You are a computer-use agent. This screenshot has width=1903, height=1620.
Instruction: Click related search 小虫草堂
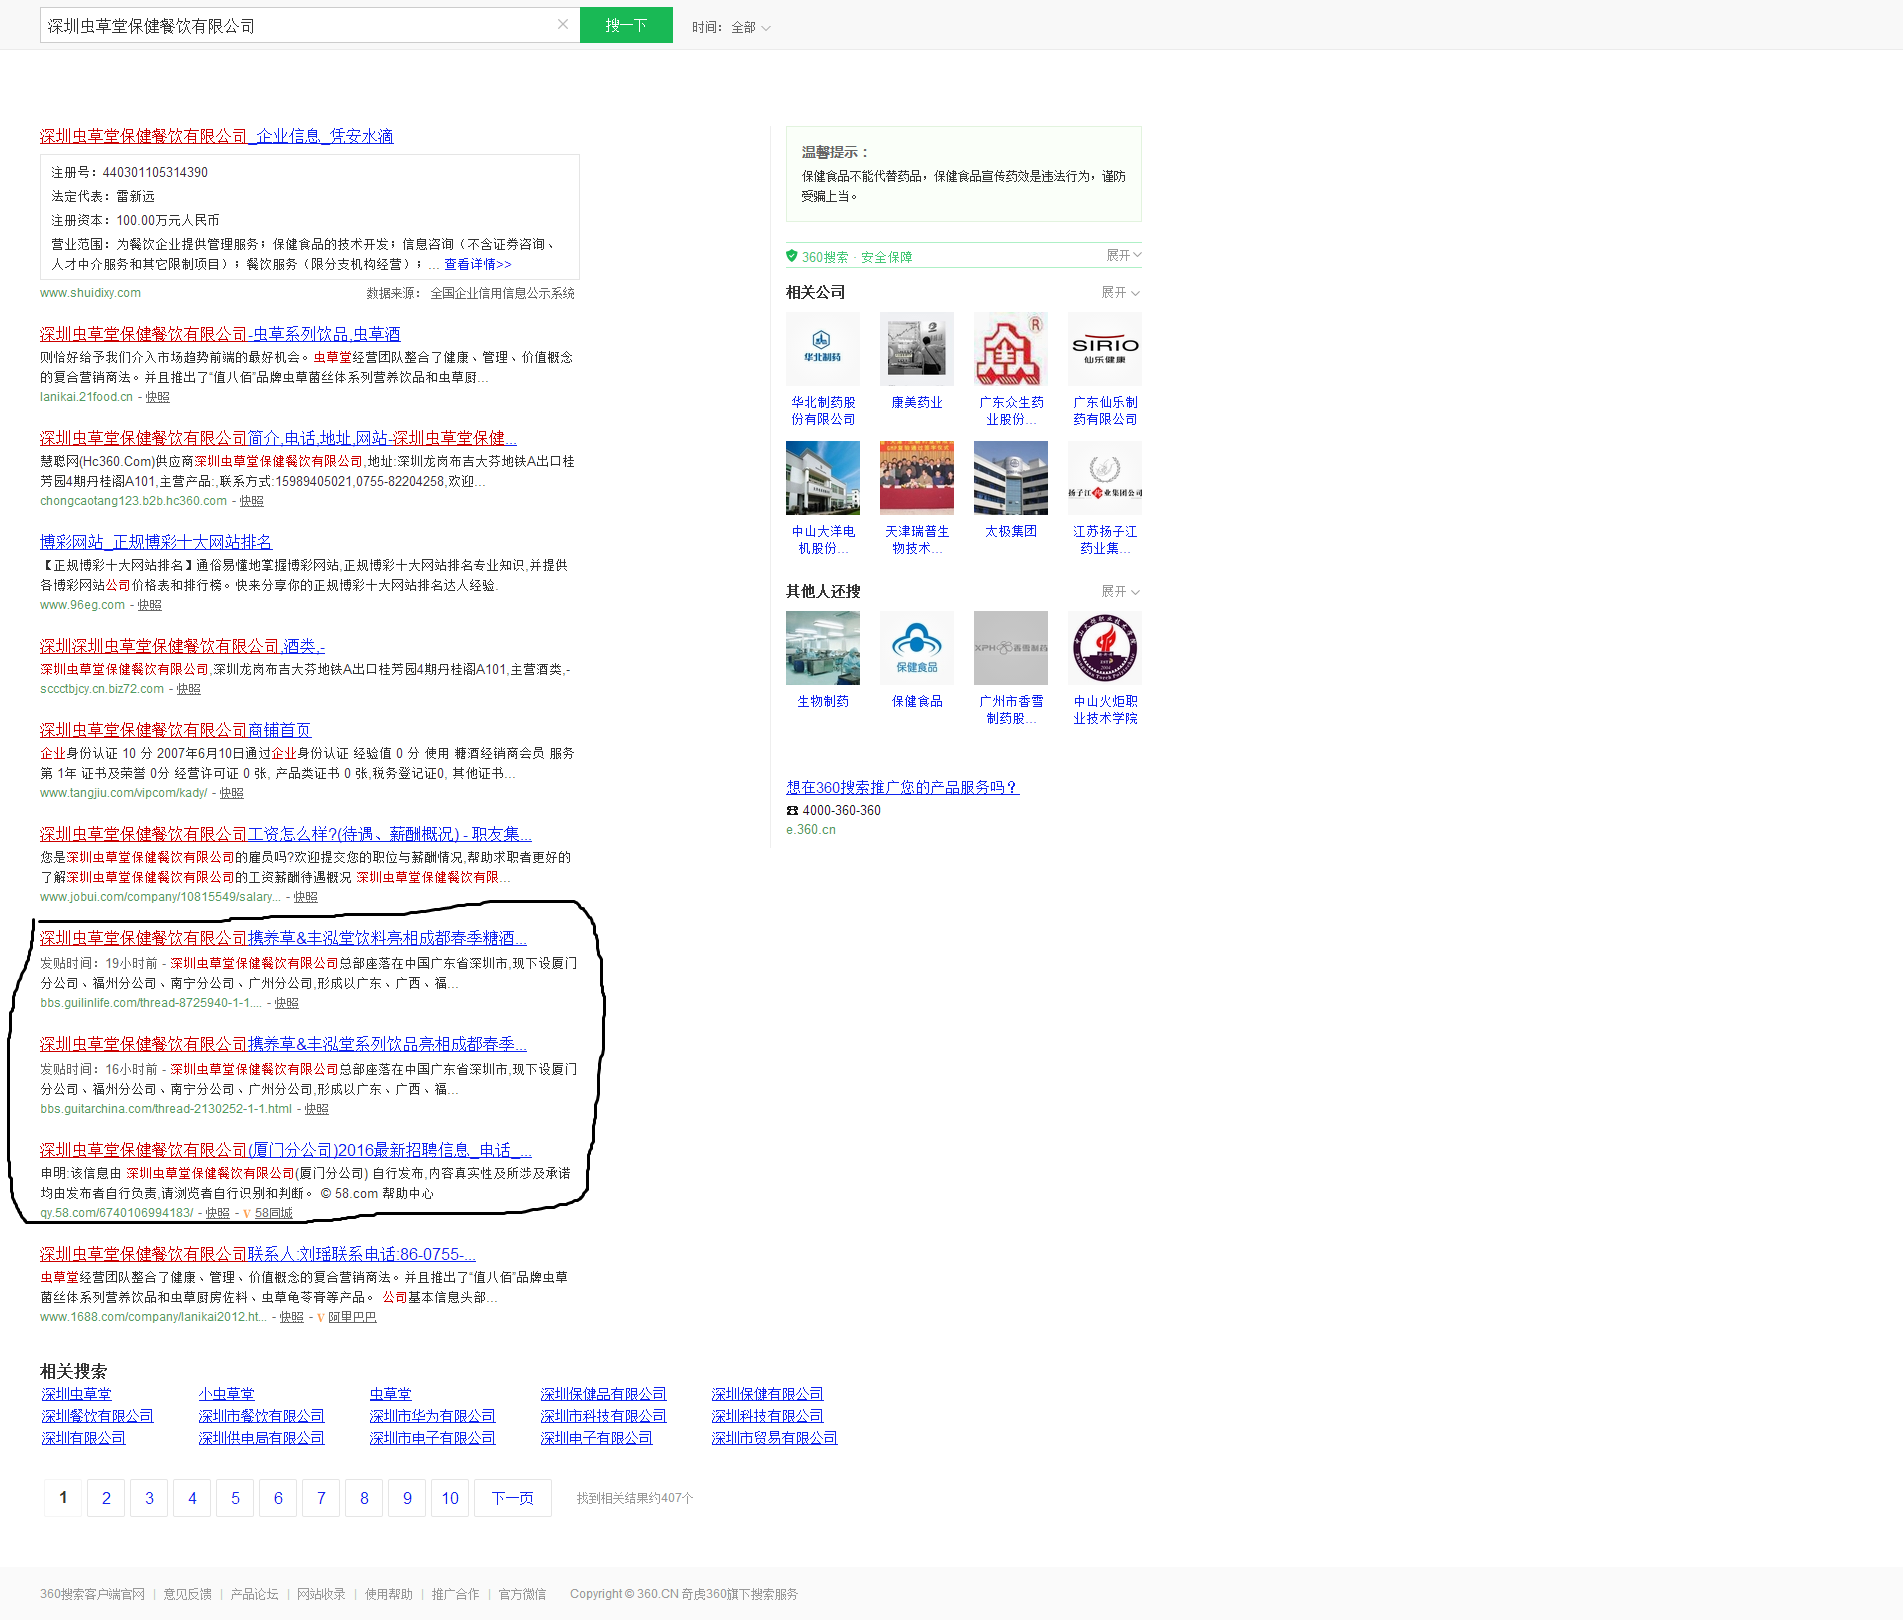[226, 1394]
